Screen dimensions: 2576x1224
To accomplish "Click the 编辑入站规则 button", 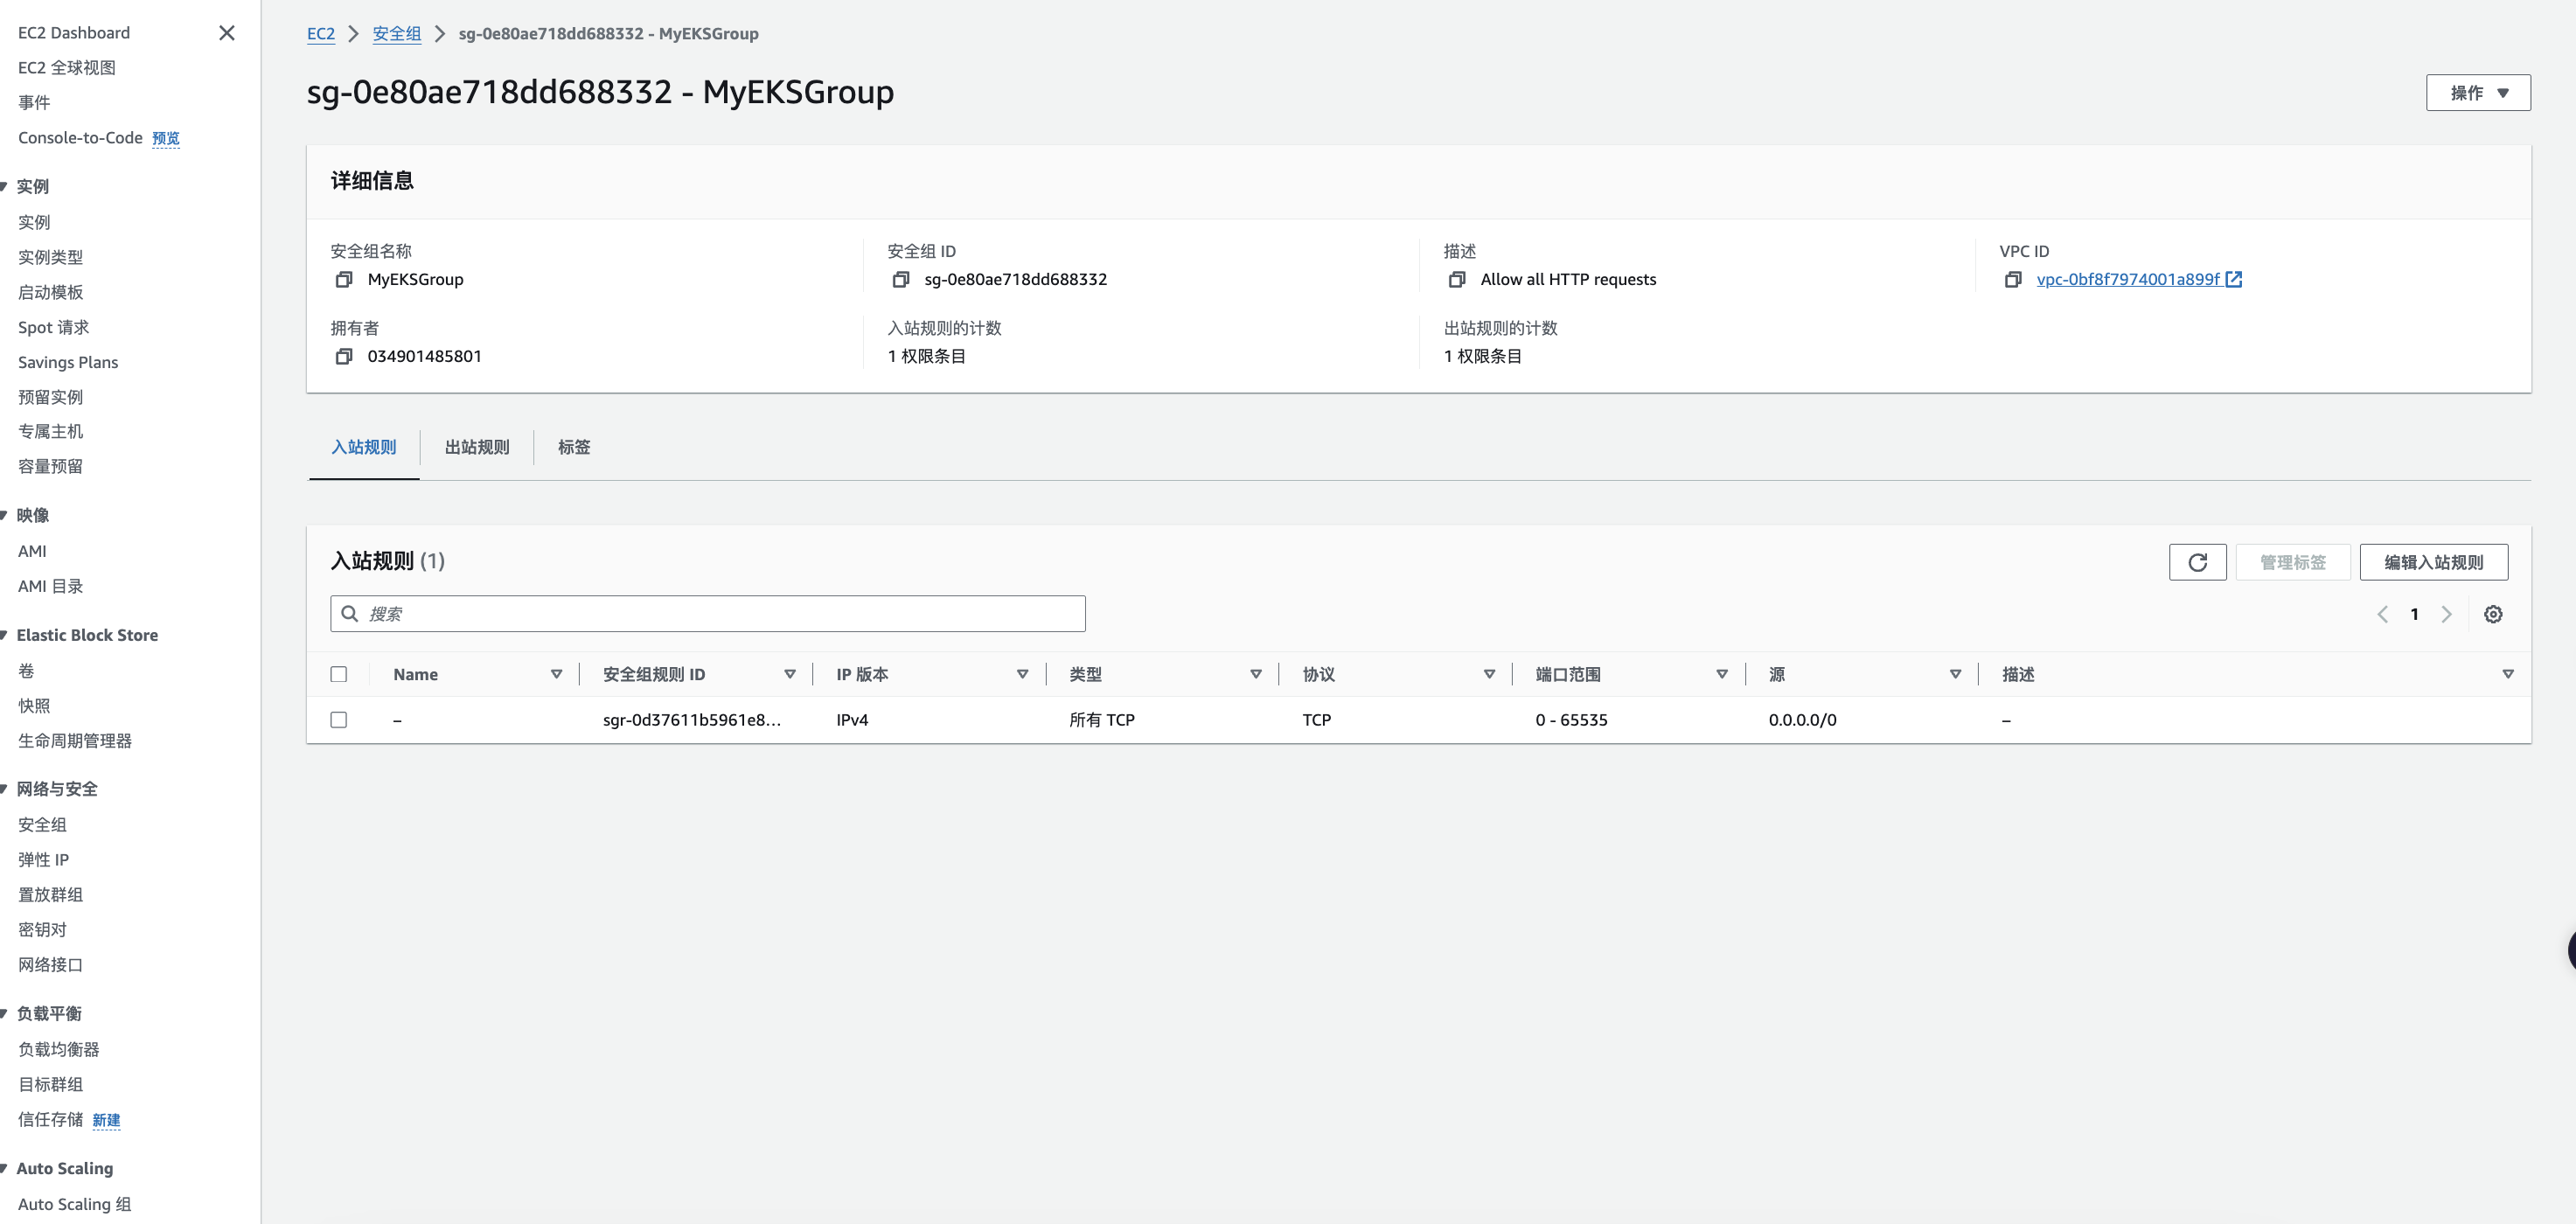I will pyautogui.click(x=2433, y=562).
